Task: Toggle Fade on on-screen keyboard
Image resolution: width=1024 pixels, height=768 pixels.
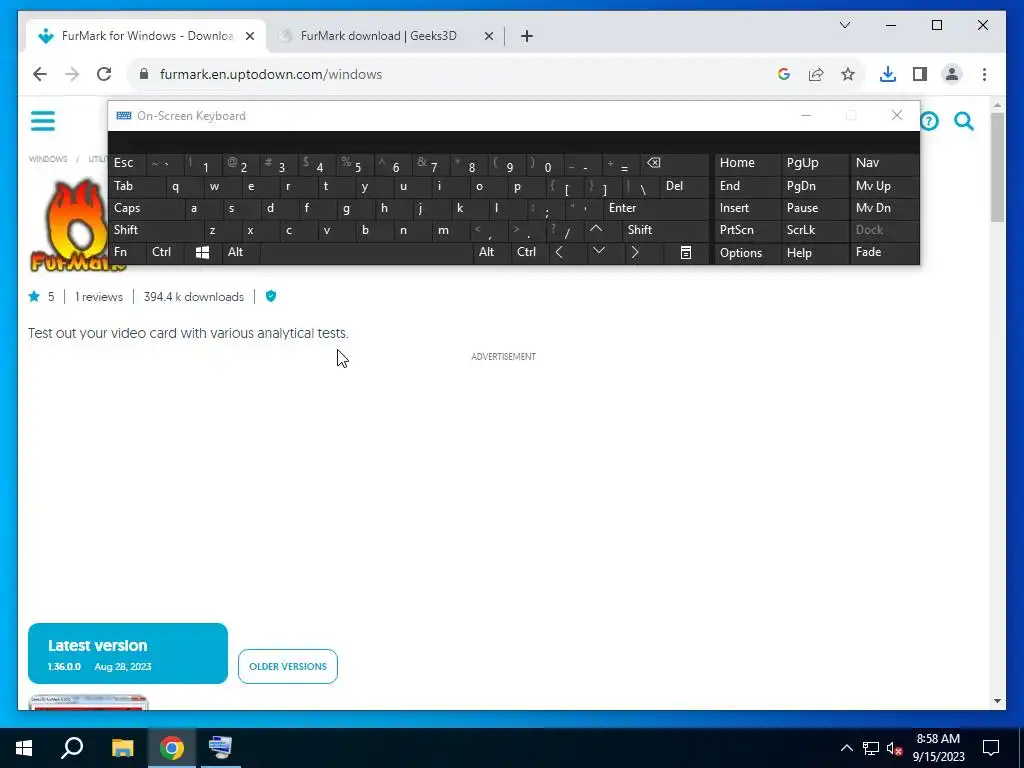Action: (x=884, y=252)
